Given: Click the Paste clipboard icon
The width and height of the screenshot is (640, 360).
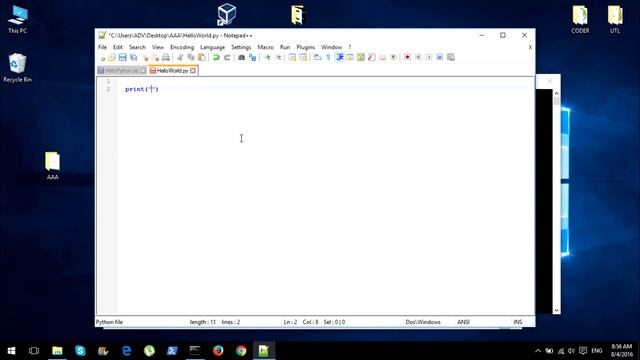Looking at the screenshot, I should click(202, 58).
